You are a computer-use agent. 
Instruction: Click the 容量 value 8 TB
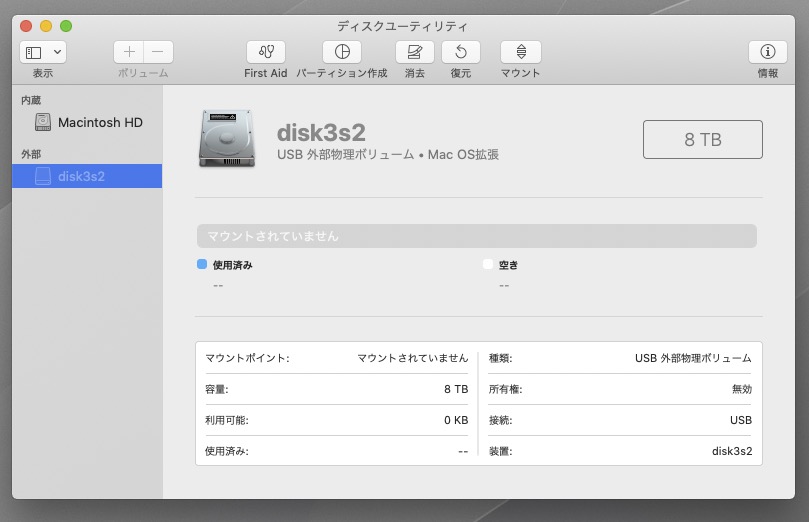click(x=456, y=389)
